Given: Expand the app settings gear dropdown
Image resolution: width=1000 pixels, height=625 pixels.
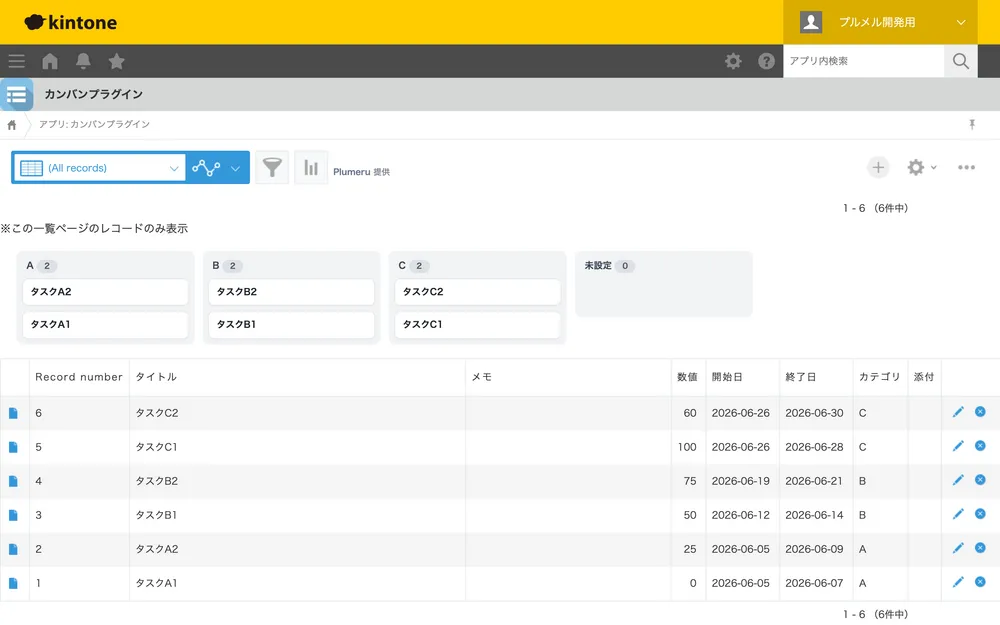Looking at the screenshot, I should [x=922, y=167].
